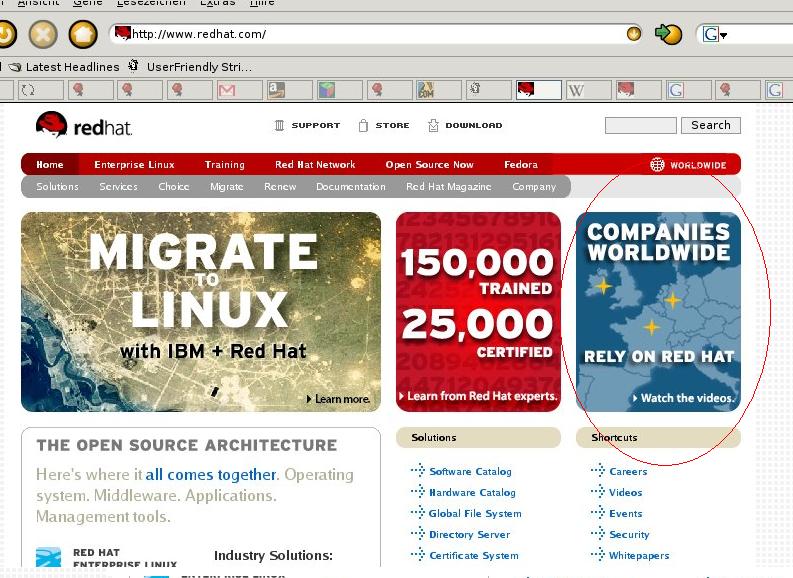Open Red Hat Network navigation item
The image size is (793, 578).
315,165
